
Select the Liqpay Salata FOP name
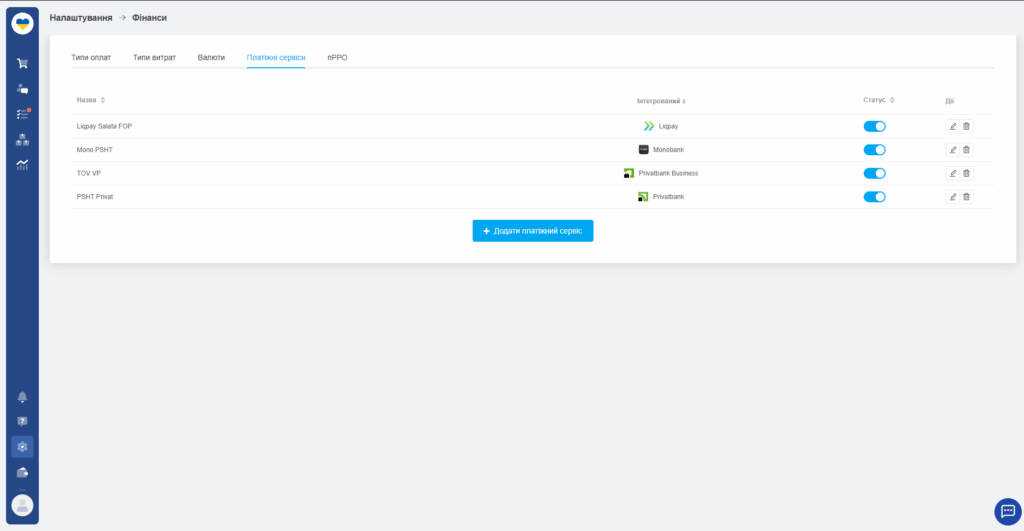pyautogui.click(x=104, y=126)
